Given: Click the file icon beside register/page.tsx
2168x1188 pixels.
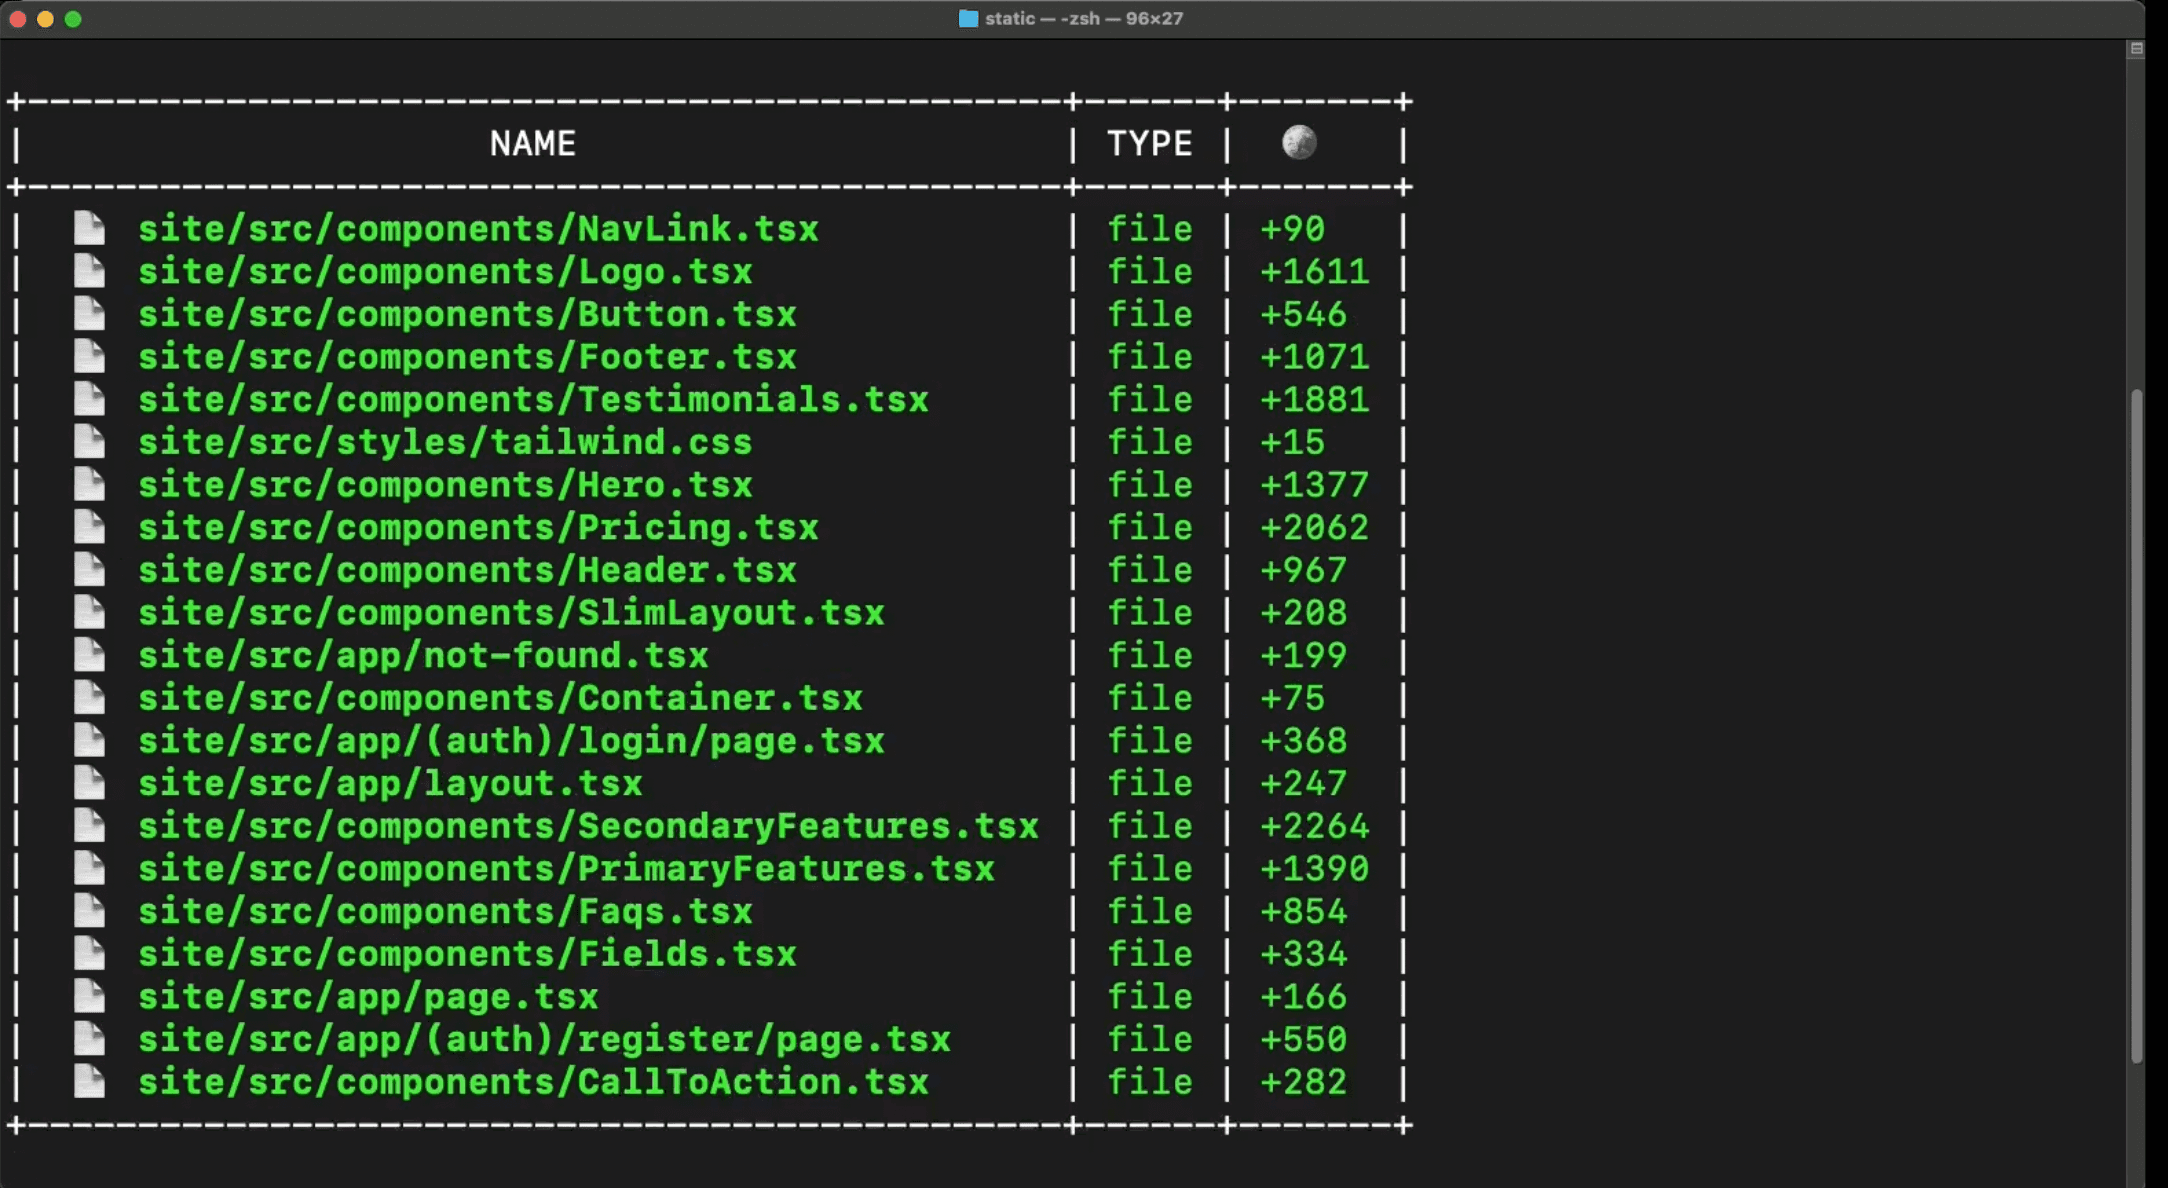Looking at the screenshot, I should click(89, 1039).
